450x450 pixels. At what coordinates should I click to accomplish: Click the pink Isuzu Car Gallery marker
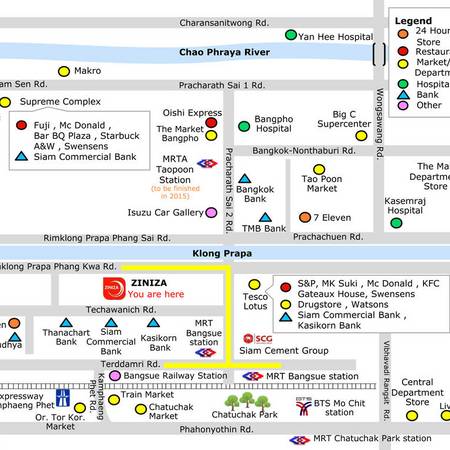click(x=211, y=212)
